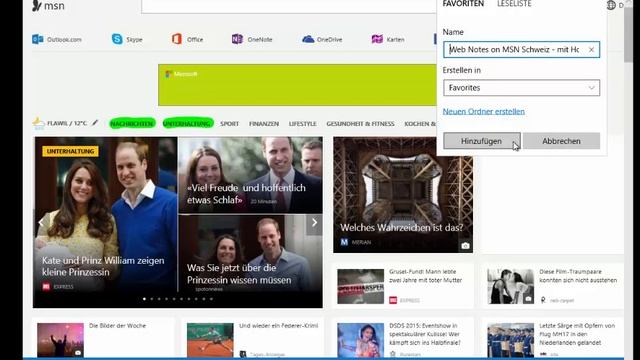
Task: Click the search box at the top
Action: [x=289, y=6]
